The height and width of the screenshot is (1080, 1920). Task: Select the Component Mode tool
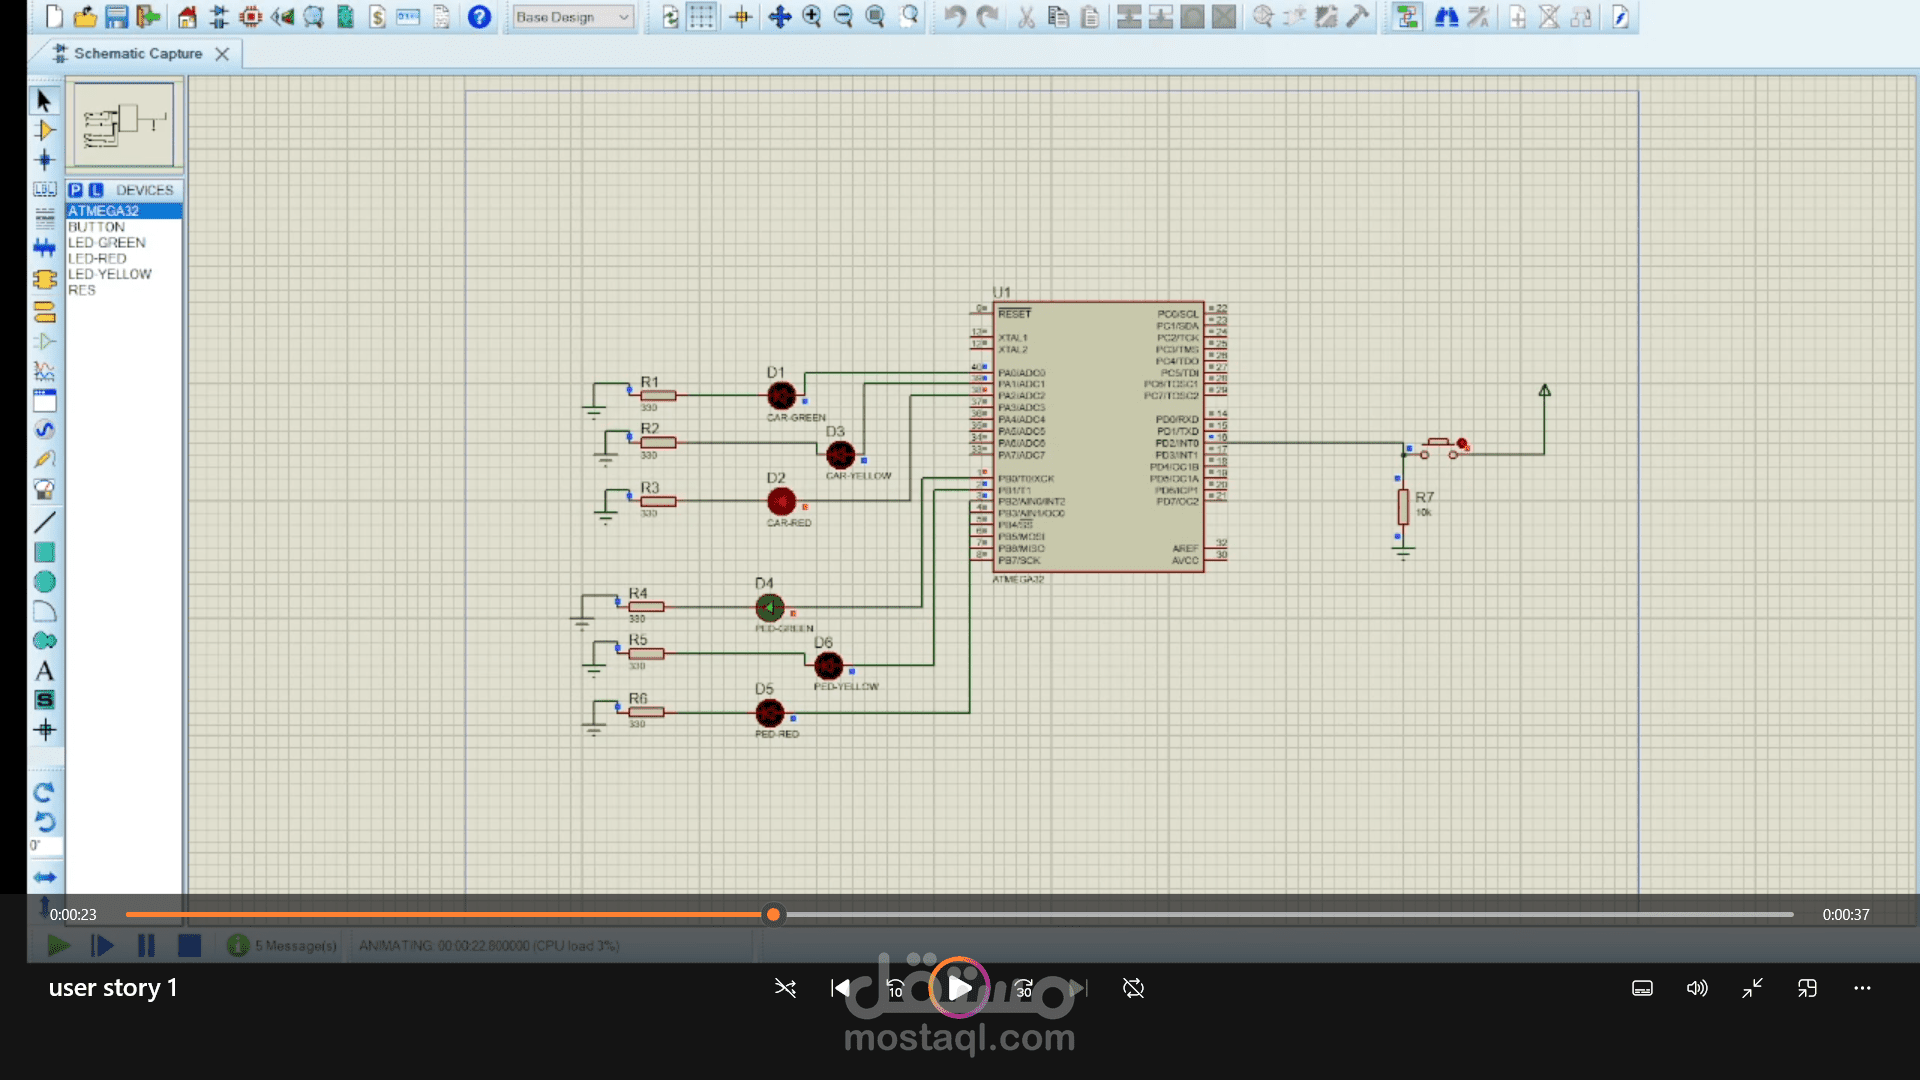44,130
